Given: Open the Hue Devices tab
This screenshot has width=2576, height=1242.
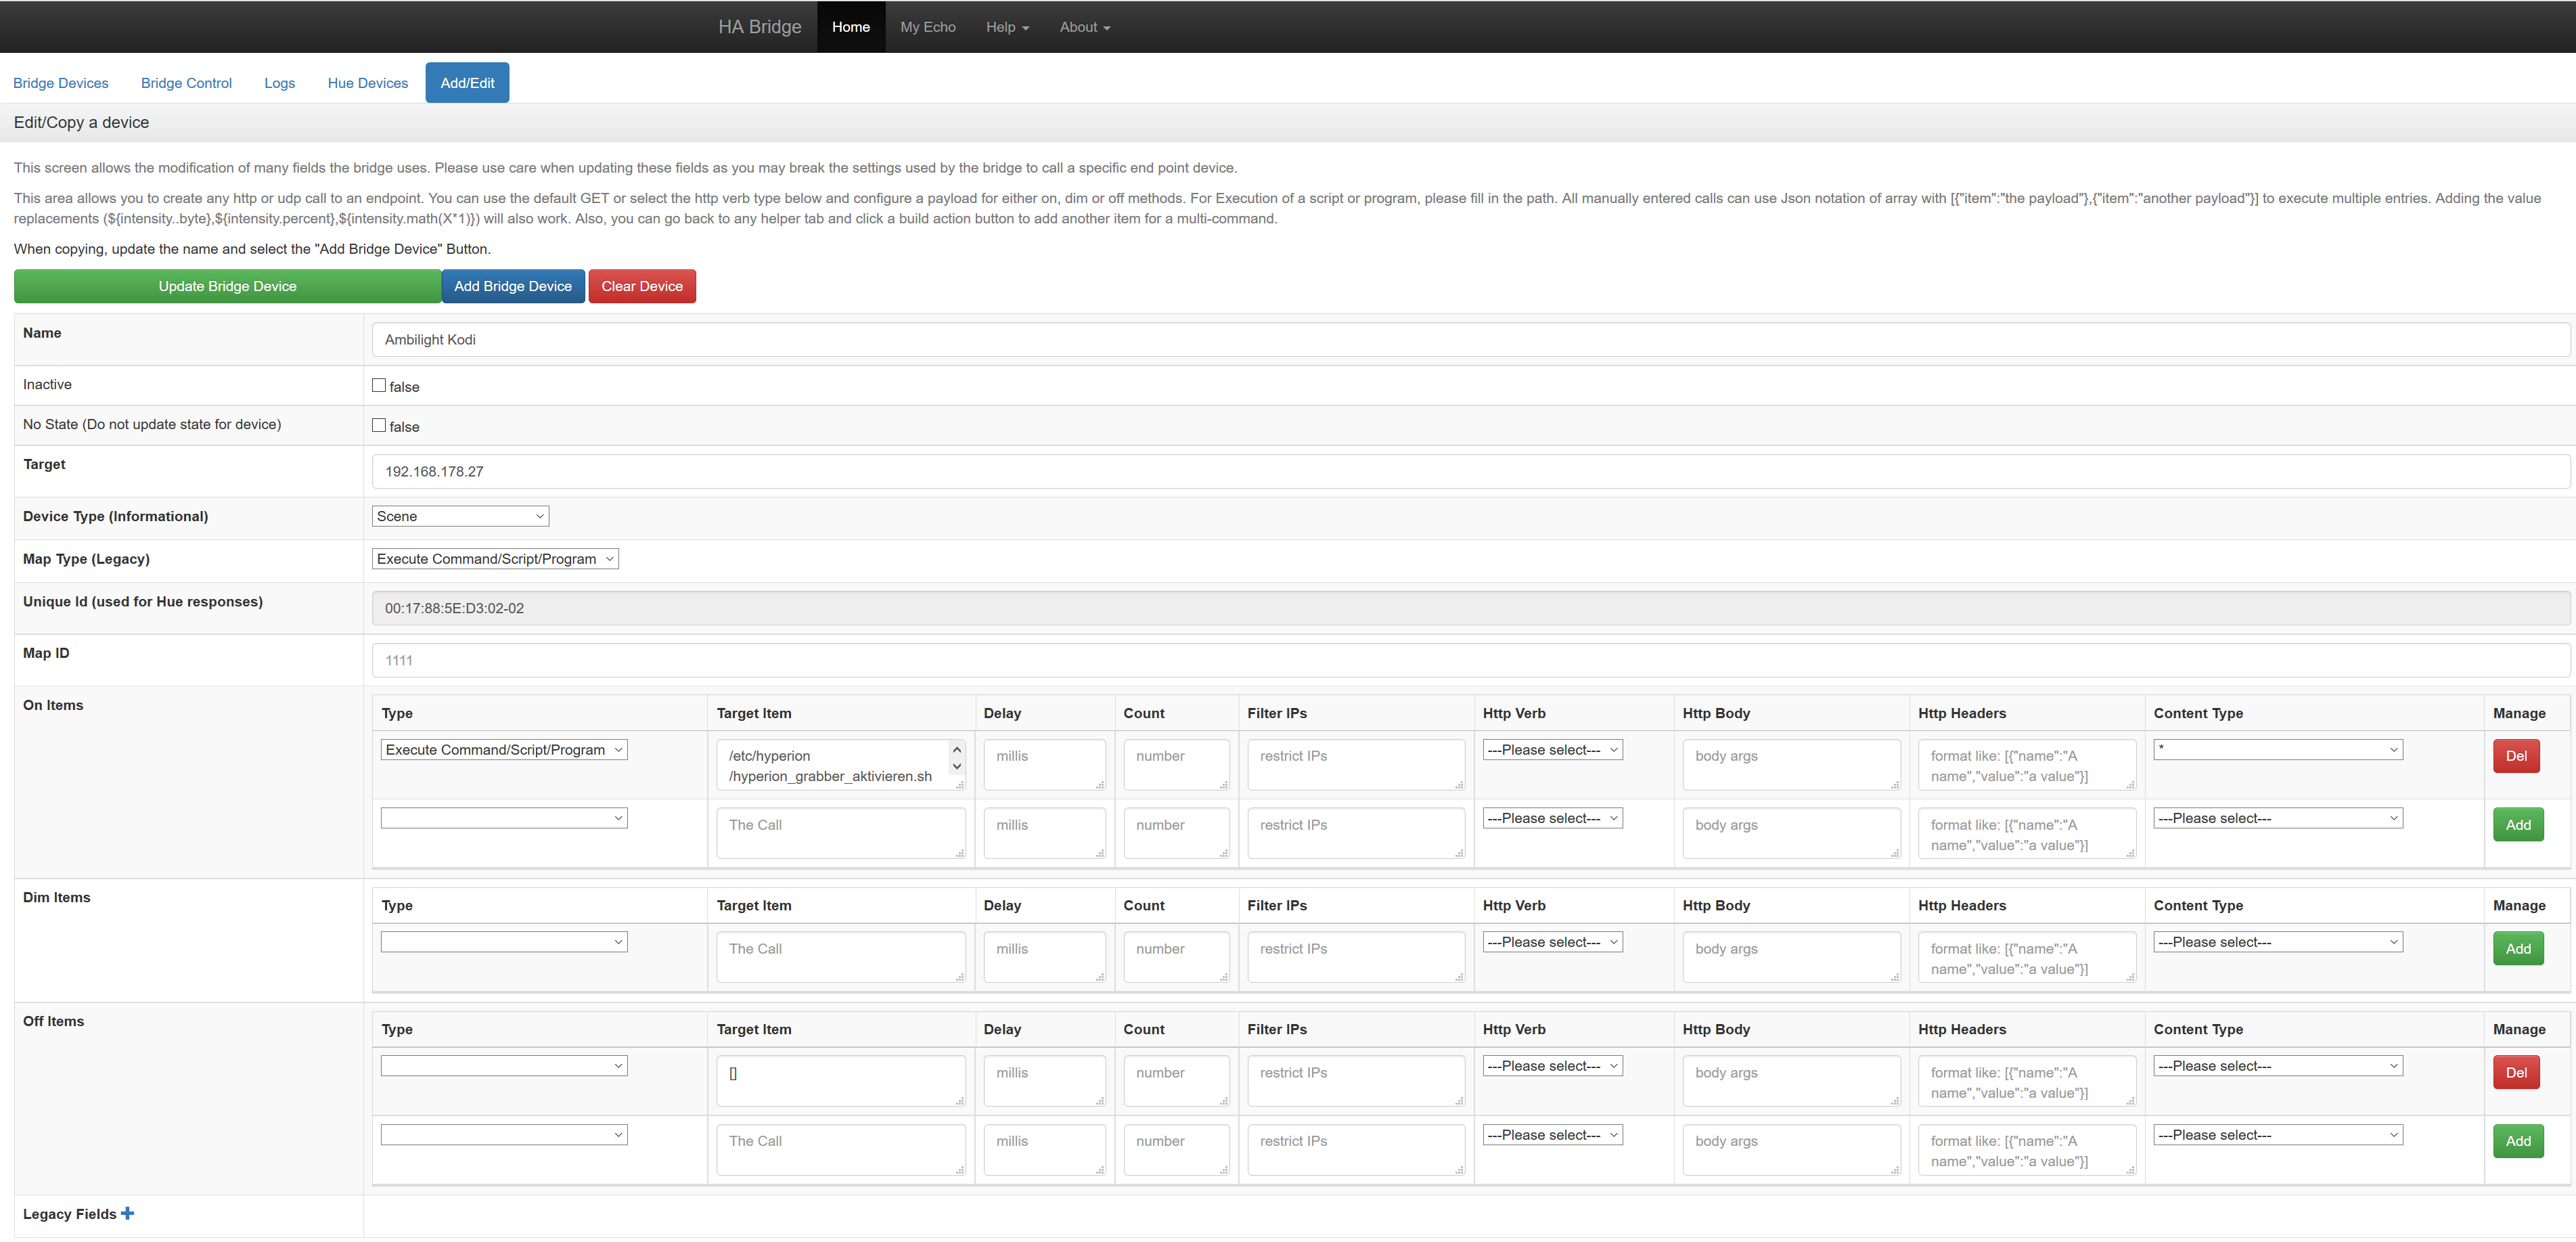Looking at the screenshot, I should coord(367,83).
